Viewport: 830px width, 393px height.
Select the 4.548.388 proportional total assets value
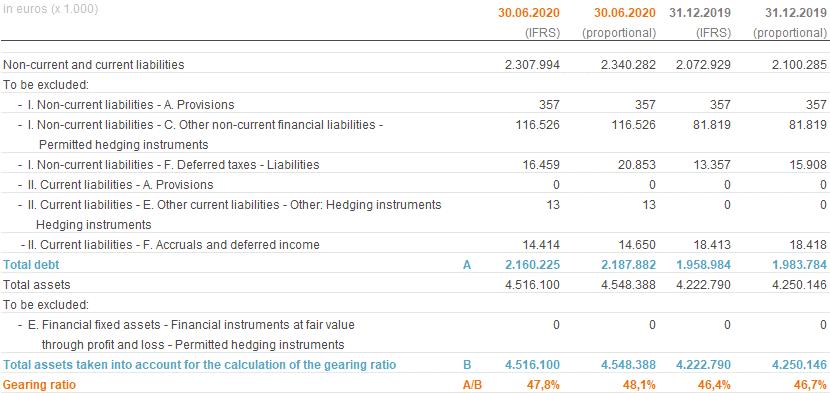[628, 284]
